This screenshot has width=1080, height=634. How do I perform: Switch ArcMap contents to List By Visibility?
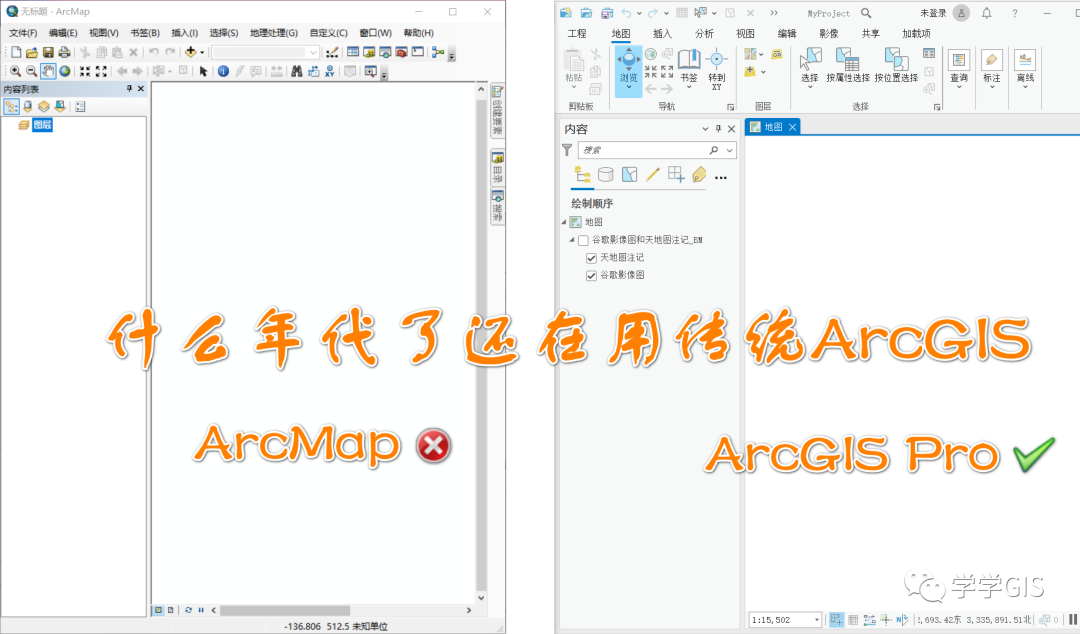44,106
